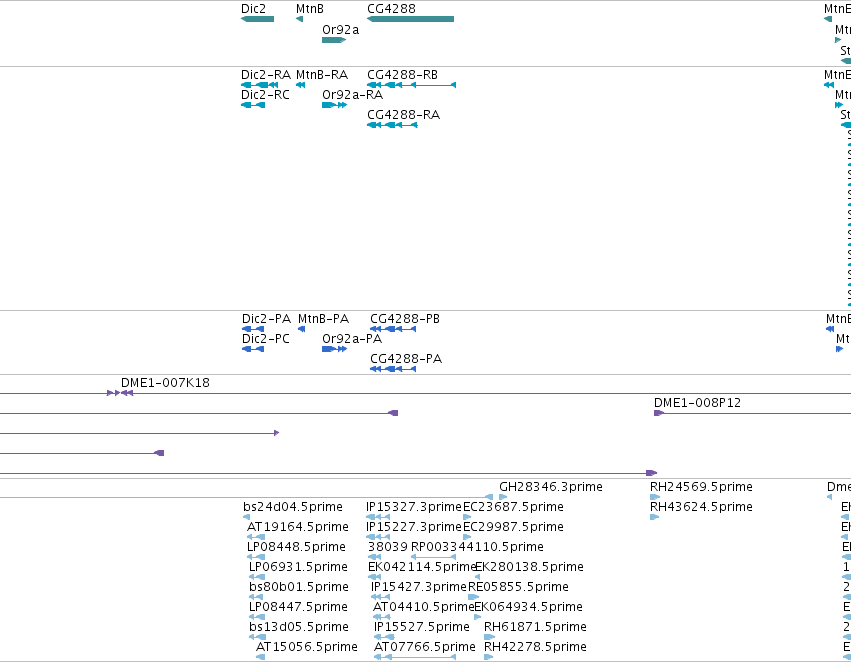This screenshot has width=851, height=662.
Task: Click EST LP08448.5prime
Action: (x=296, y=547)
